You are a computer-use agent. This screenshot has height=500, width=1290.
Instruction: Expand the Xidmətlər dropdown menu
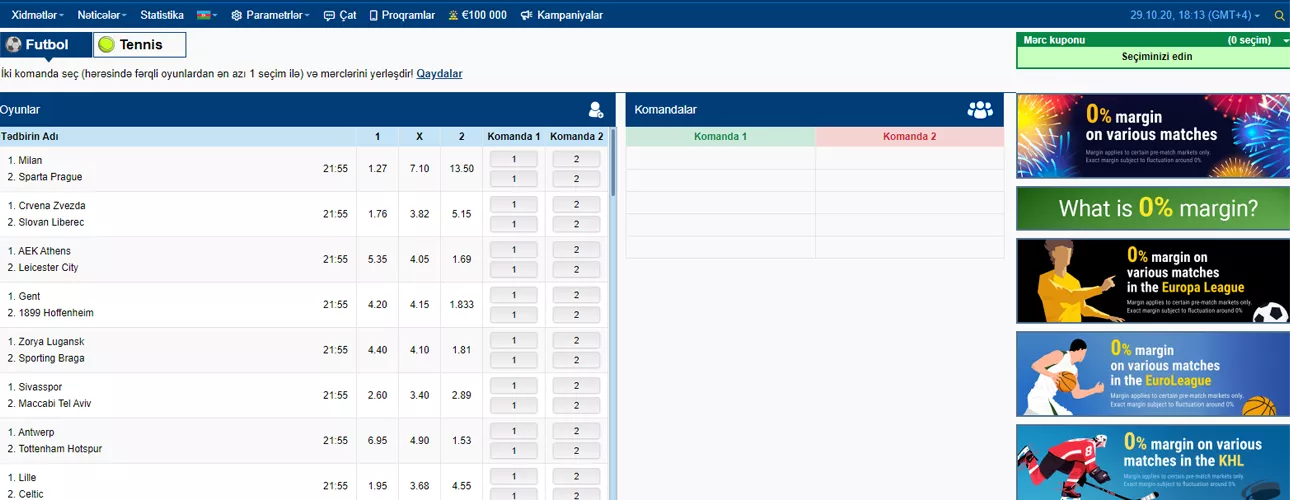[x=37, y=16]
